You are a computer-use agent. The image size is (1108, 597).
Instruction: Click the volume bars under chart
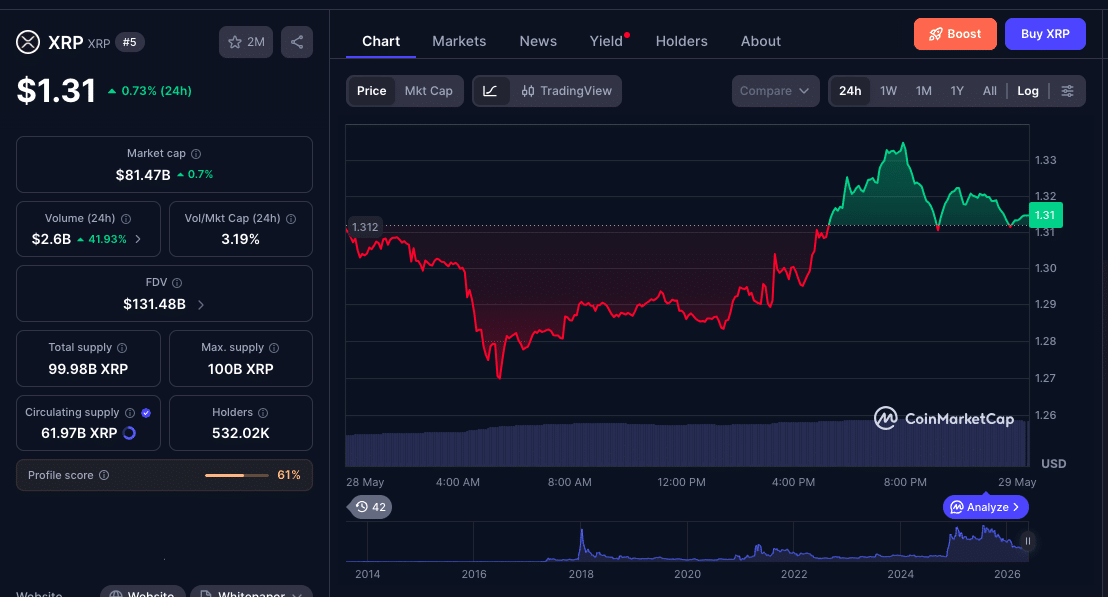coord(685,444)
